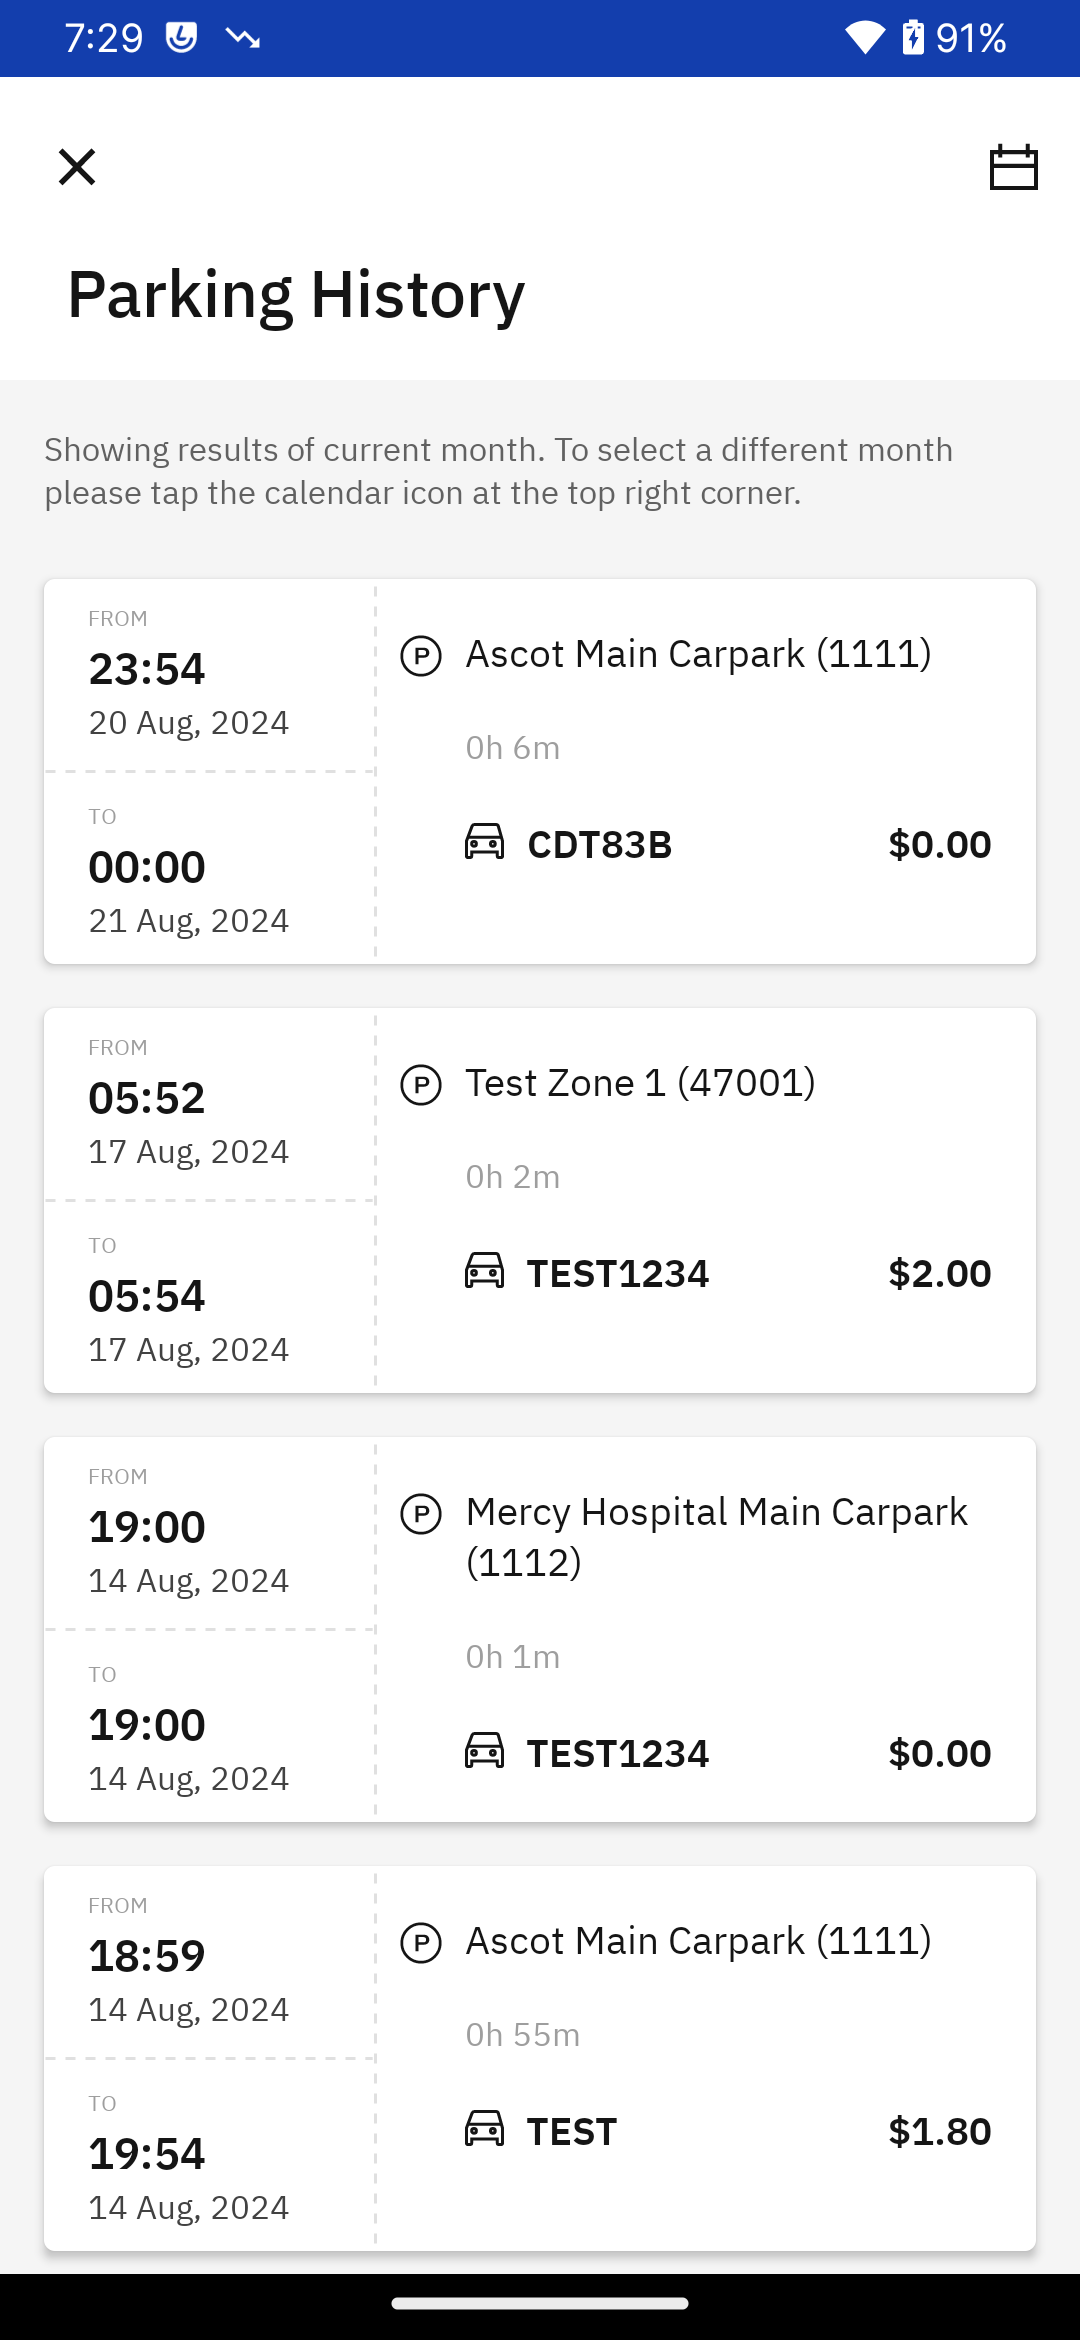
Task: Tap the battery status icon
Action: (913, 38)
